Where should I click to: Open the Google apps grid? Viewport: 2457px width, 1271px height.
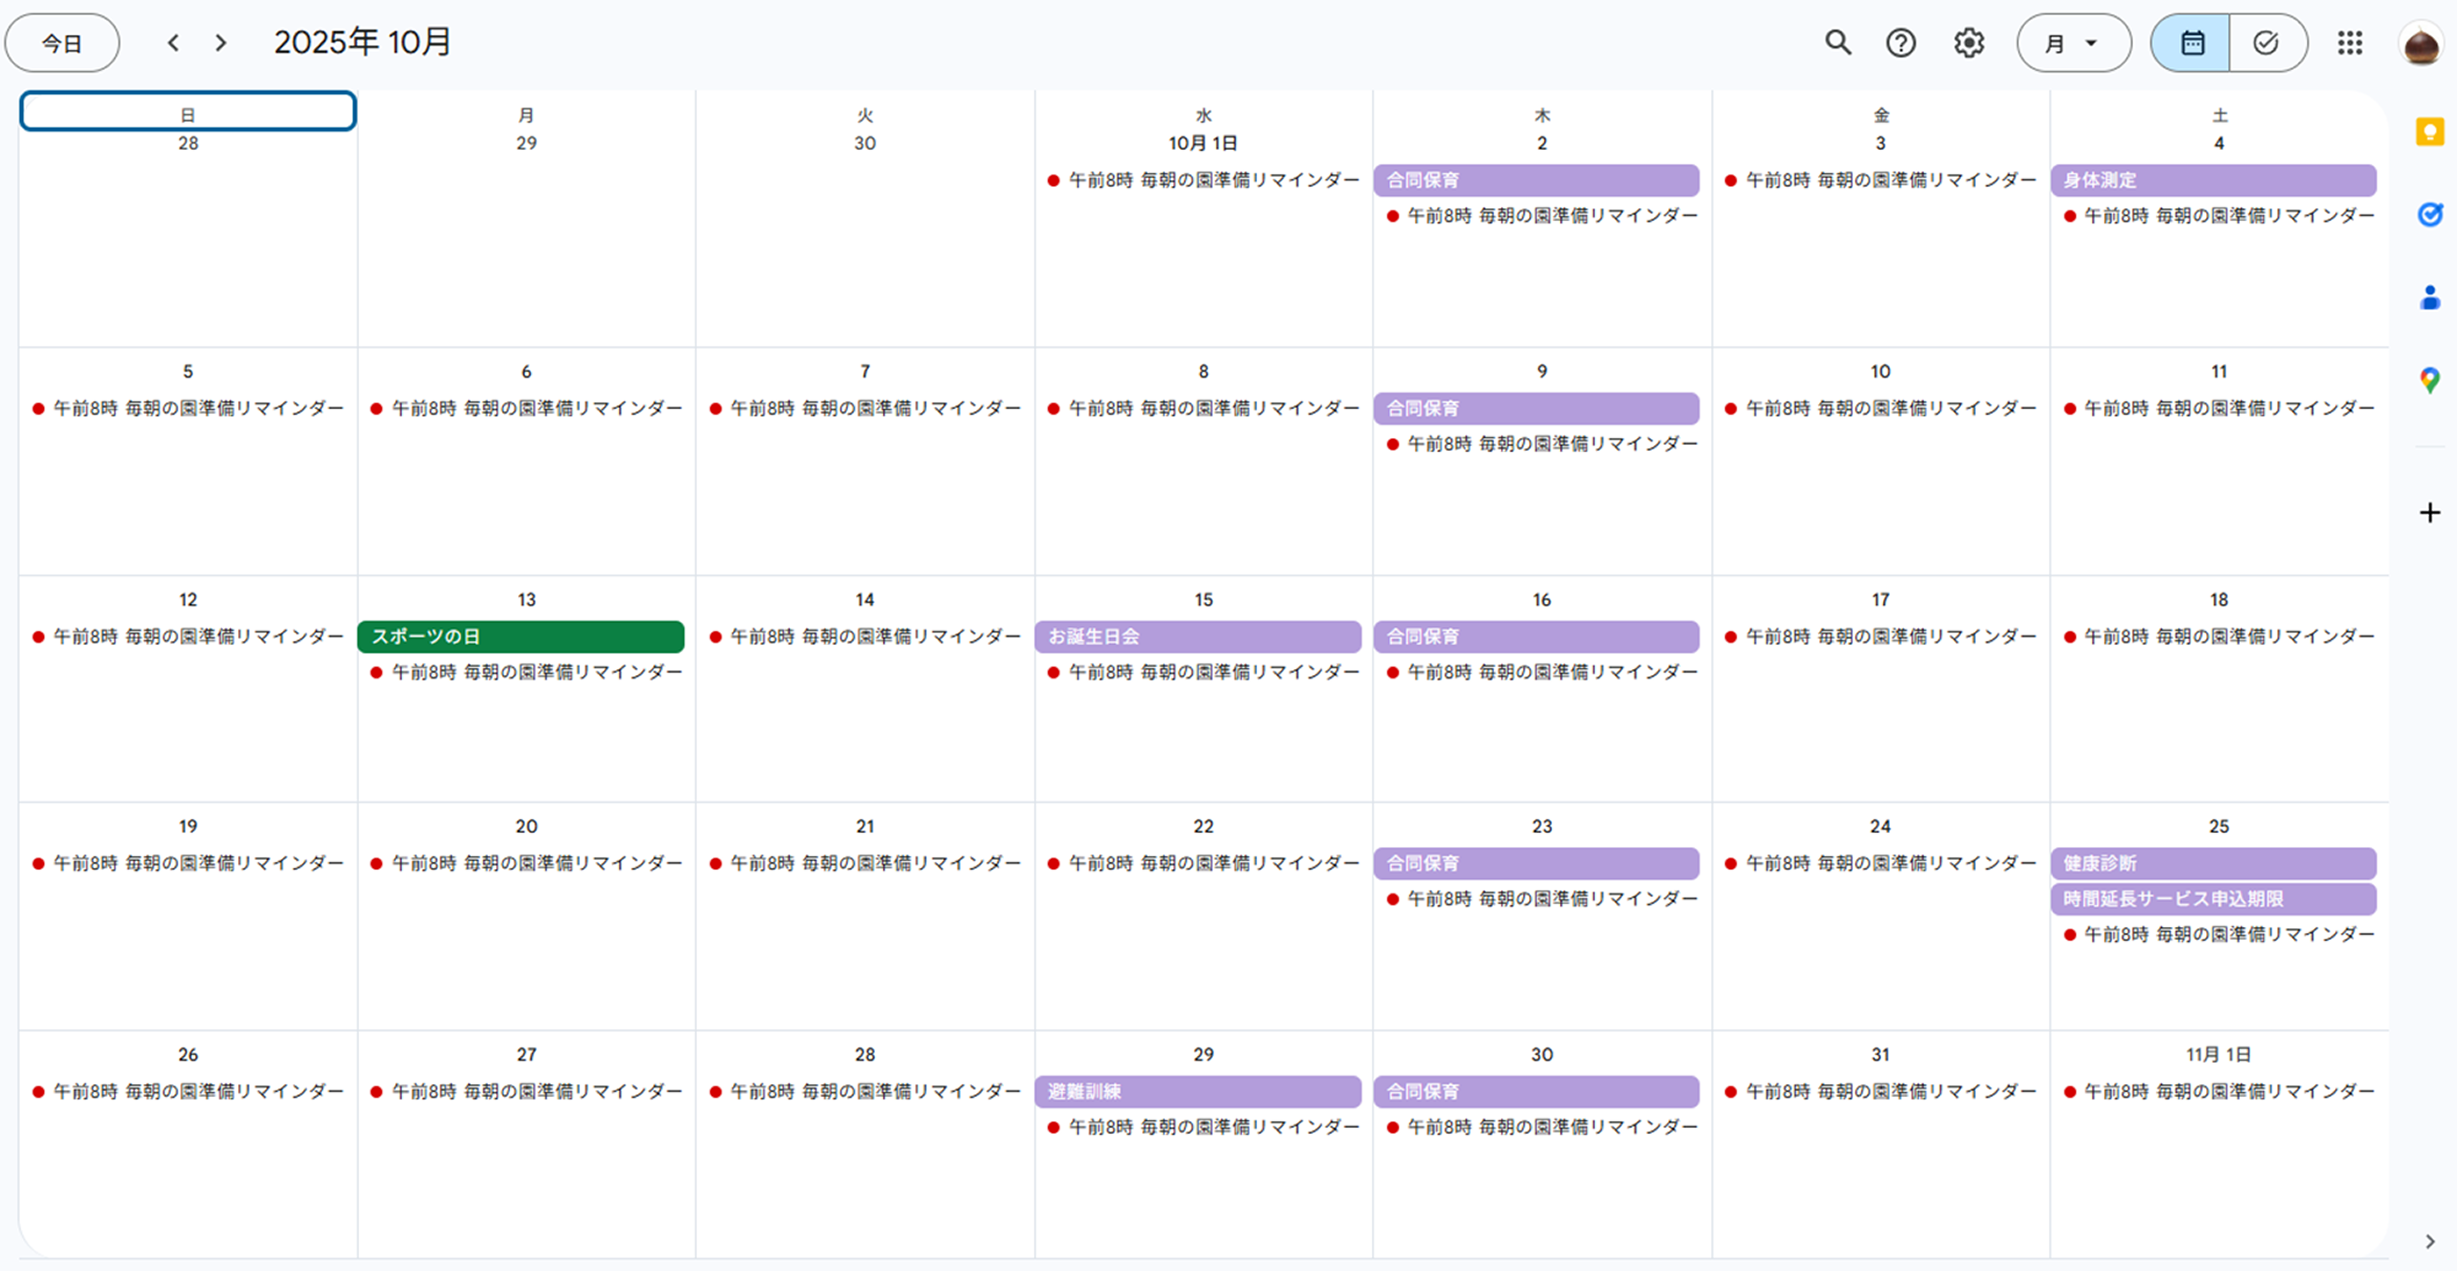tap(2350, 43)
